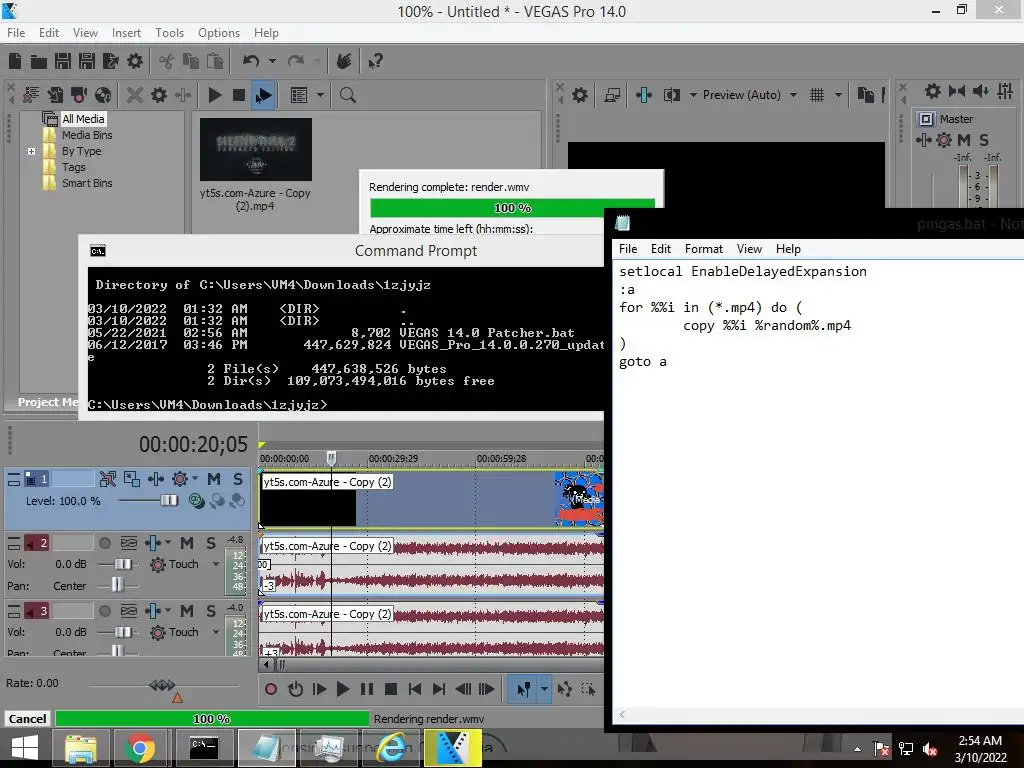This screenshot has height=768, width=1024.
Task: Click timeline Pause button
Action: pos(367,690)
